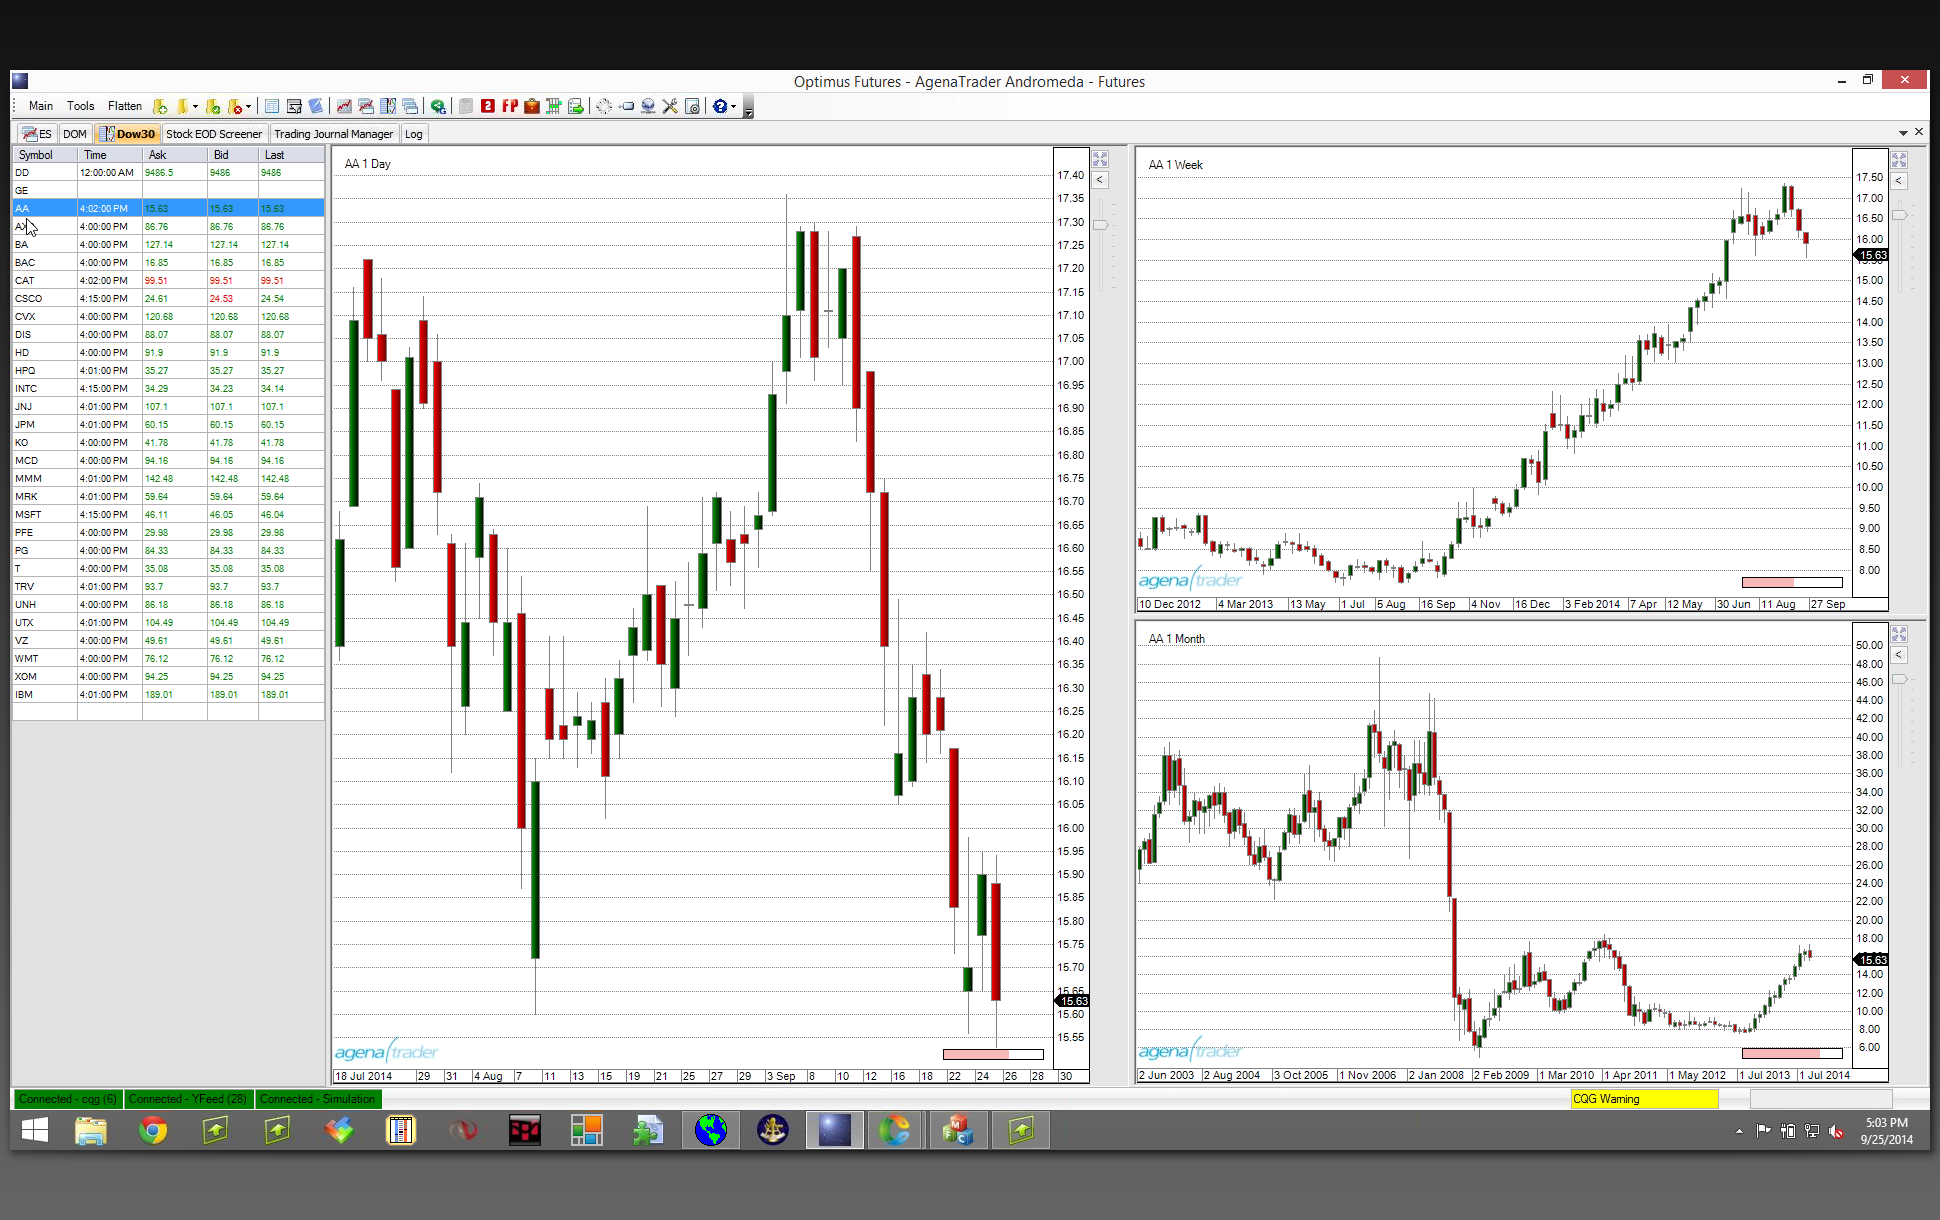Switch to the ES tab

pos(37,134)
